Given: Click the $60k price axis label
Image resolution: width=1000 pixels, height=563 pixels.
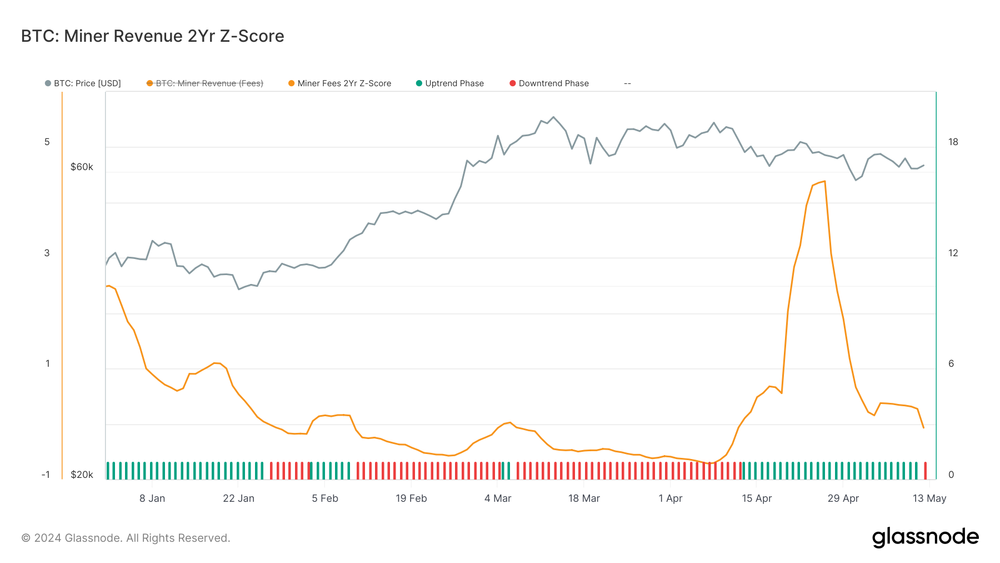Looking at the screenshot, I should pyautogui.click(x=82, y=167).
